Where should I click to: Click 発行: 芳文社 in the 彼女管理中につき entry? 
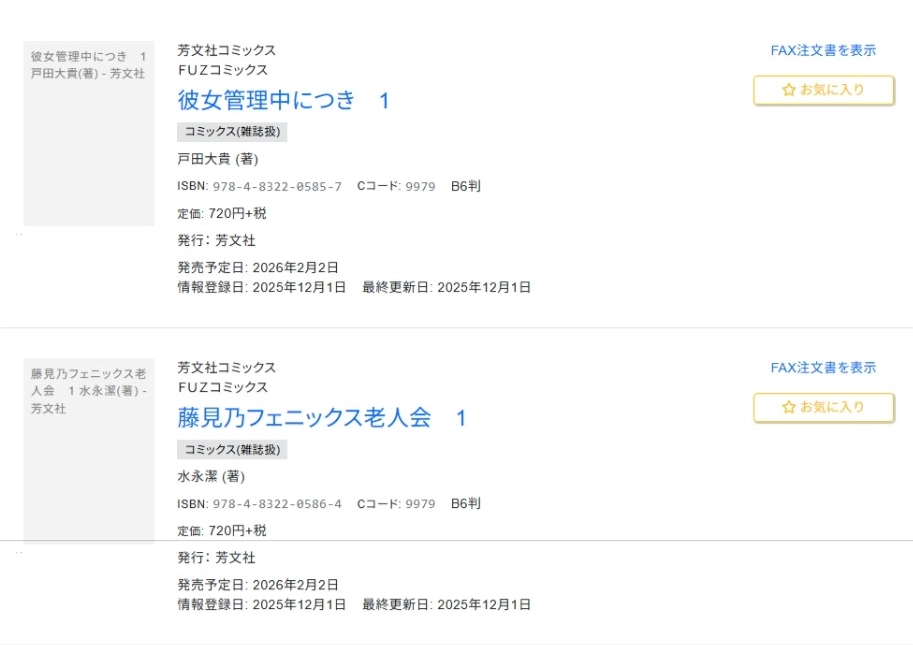tap(217, 240)
